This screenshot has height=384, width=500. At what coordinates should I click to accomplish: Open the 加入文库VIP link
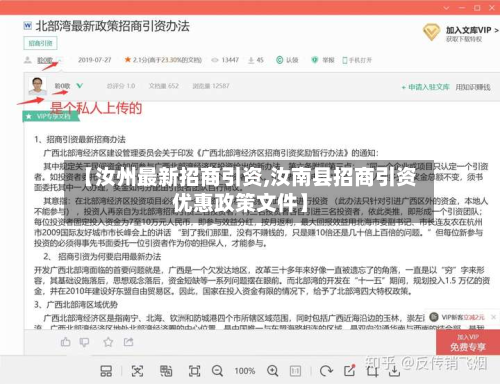tap(472, 30)
